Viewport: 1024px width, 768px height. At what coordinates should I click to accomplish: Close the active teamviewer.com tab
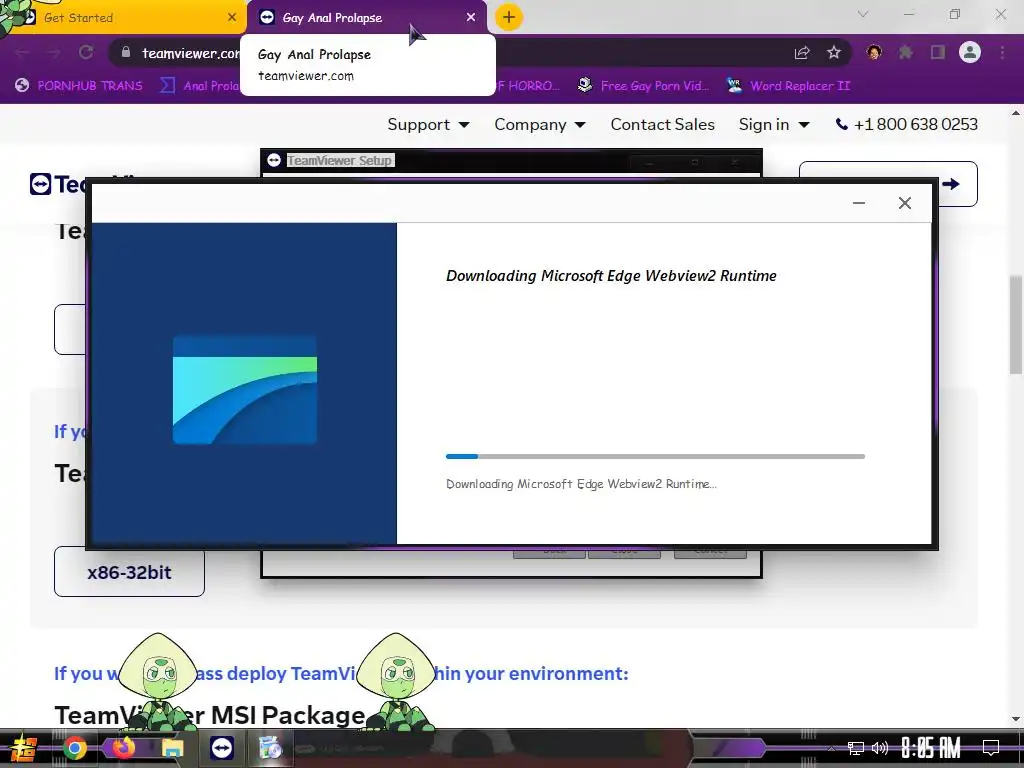(471, 18)
